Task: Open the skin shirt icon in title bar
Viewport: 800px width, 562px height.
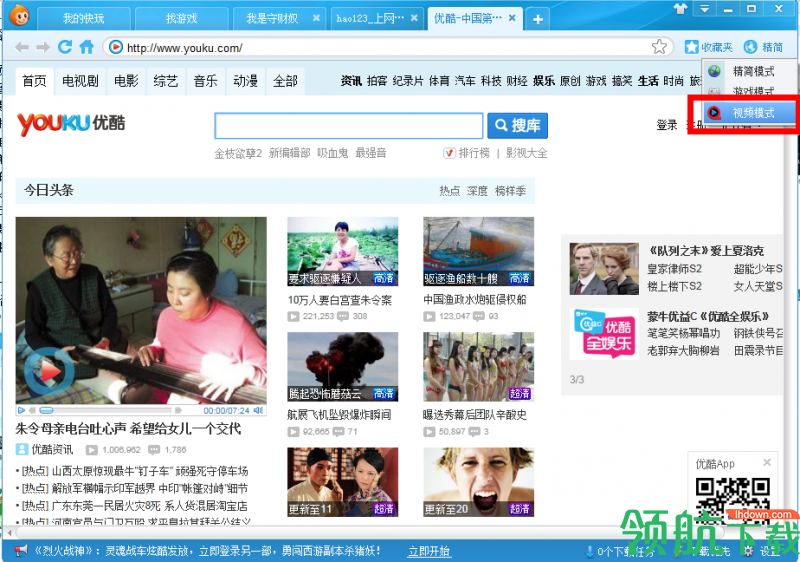Action: pos(680,9)
